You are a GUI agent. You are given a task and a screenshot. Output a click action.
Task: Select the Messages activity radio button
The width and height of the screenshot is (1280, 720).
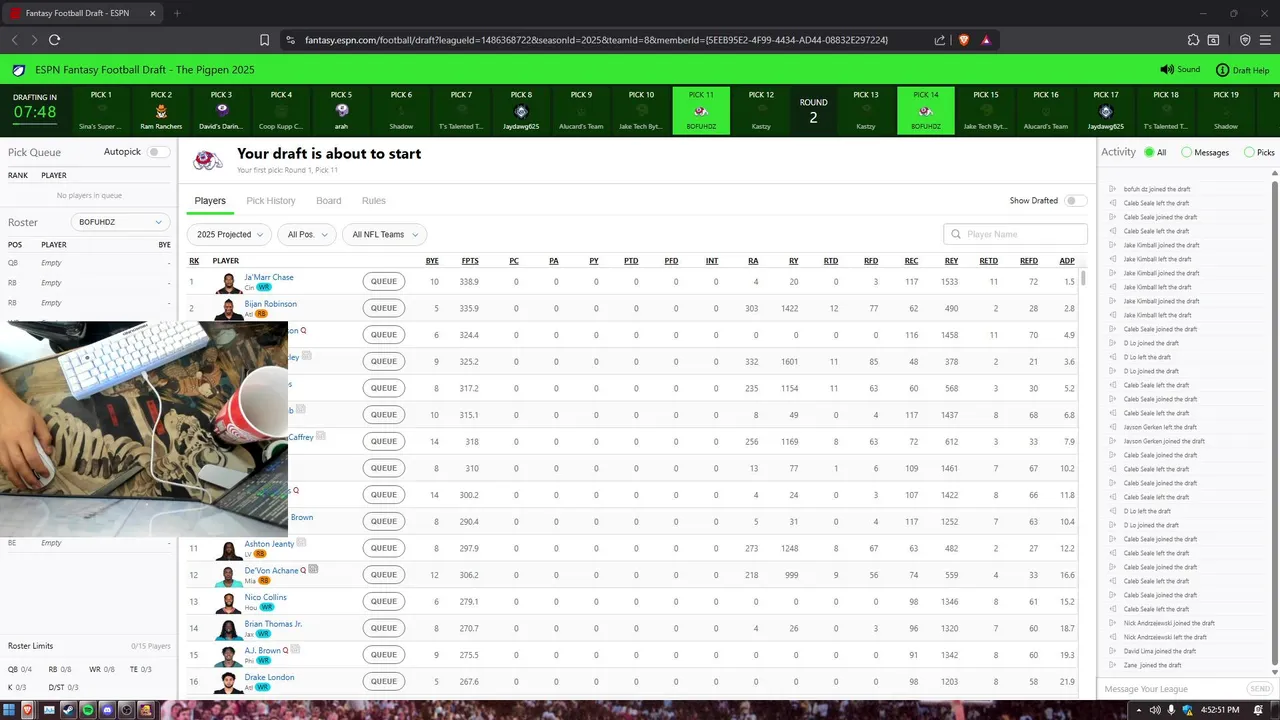(1186, 152)
